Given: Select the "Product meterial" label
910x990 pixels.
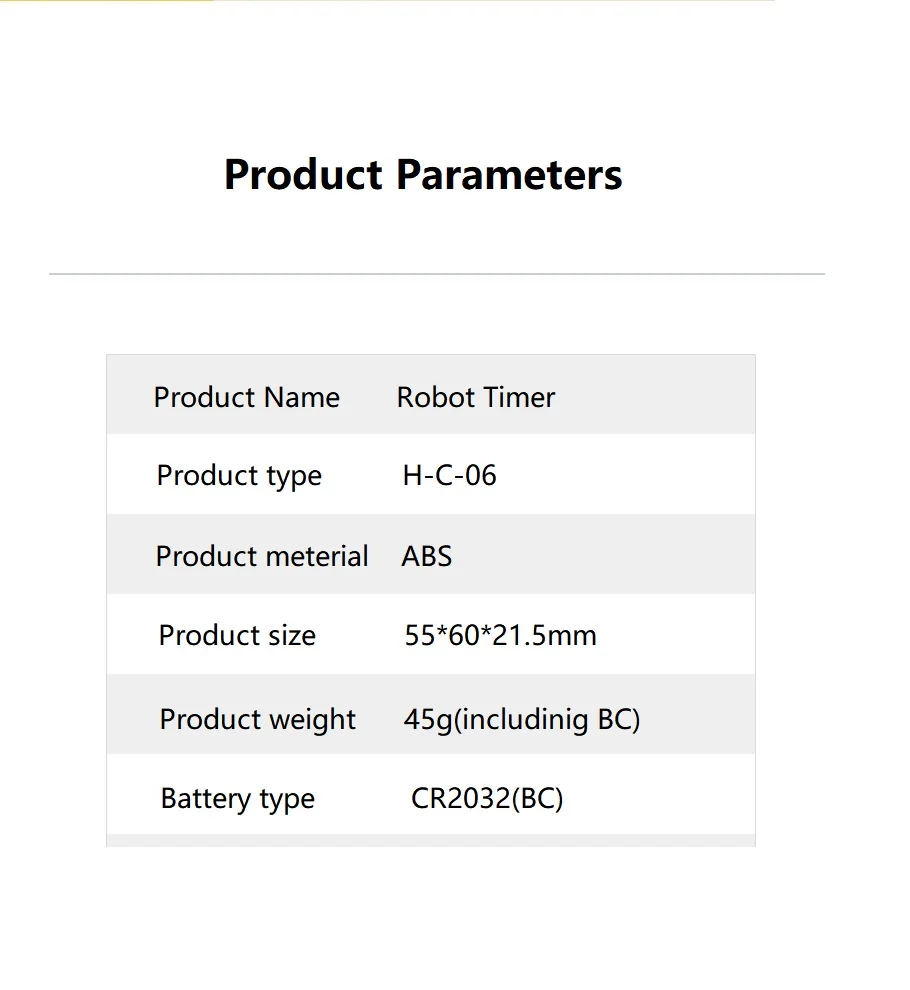Looking at the screenshot, I should click(262, 556).
